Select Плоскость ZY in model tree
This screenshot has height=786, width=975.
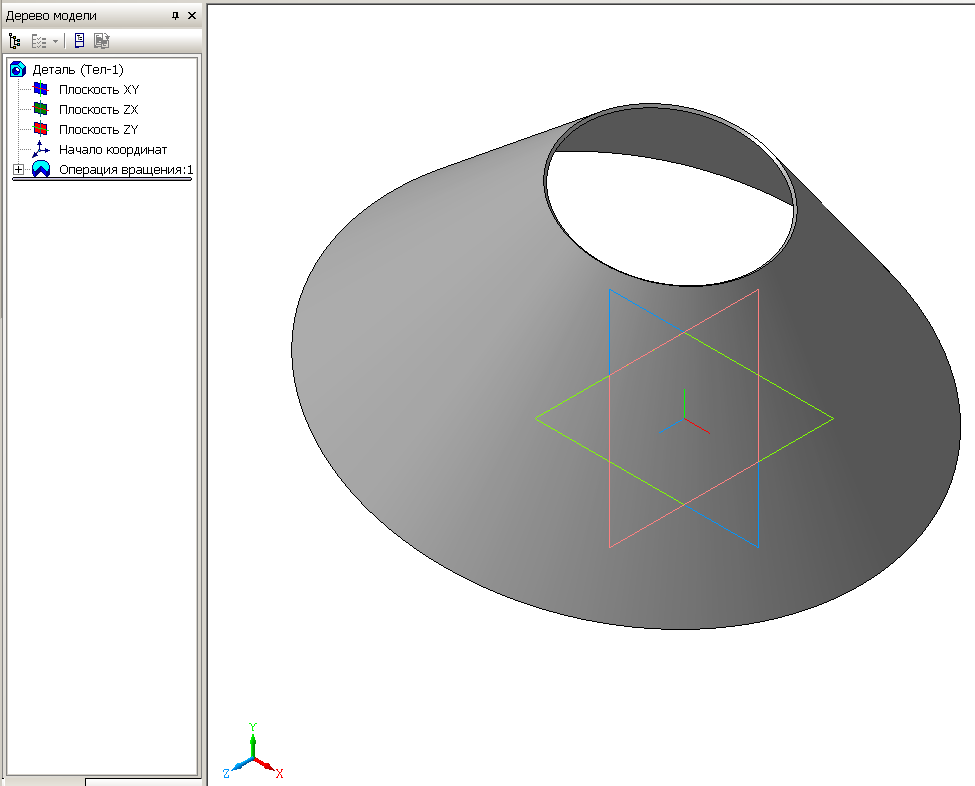98,129
